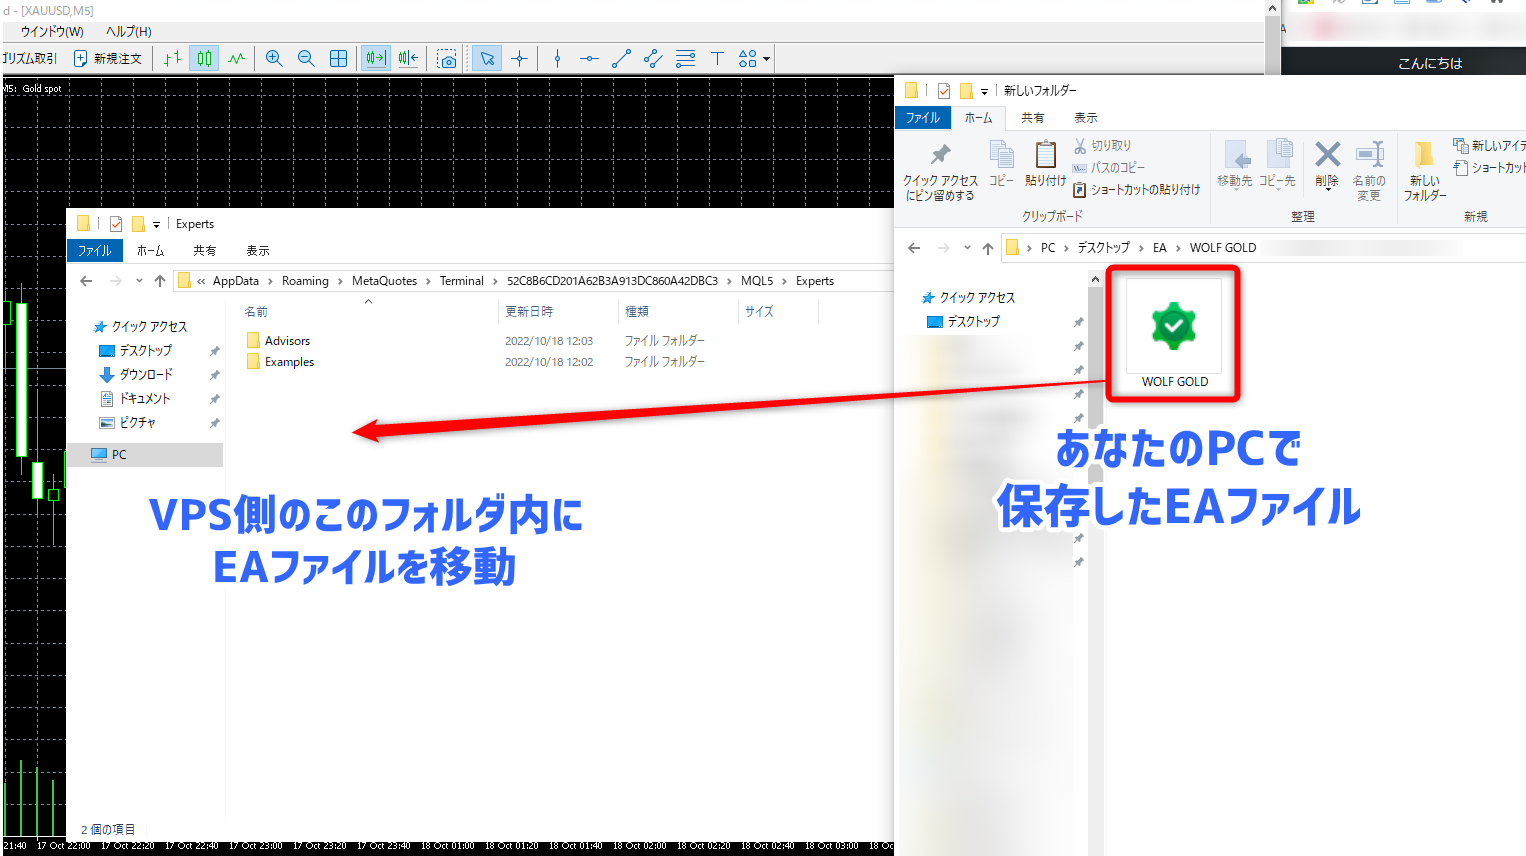Open Quick access in Experts window sidebar
The height and width of the screenshot is (856, 1526).
[140, 327]
